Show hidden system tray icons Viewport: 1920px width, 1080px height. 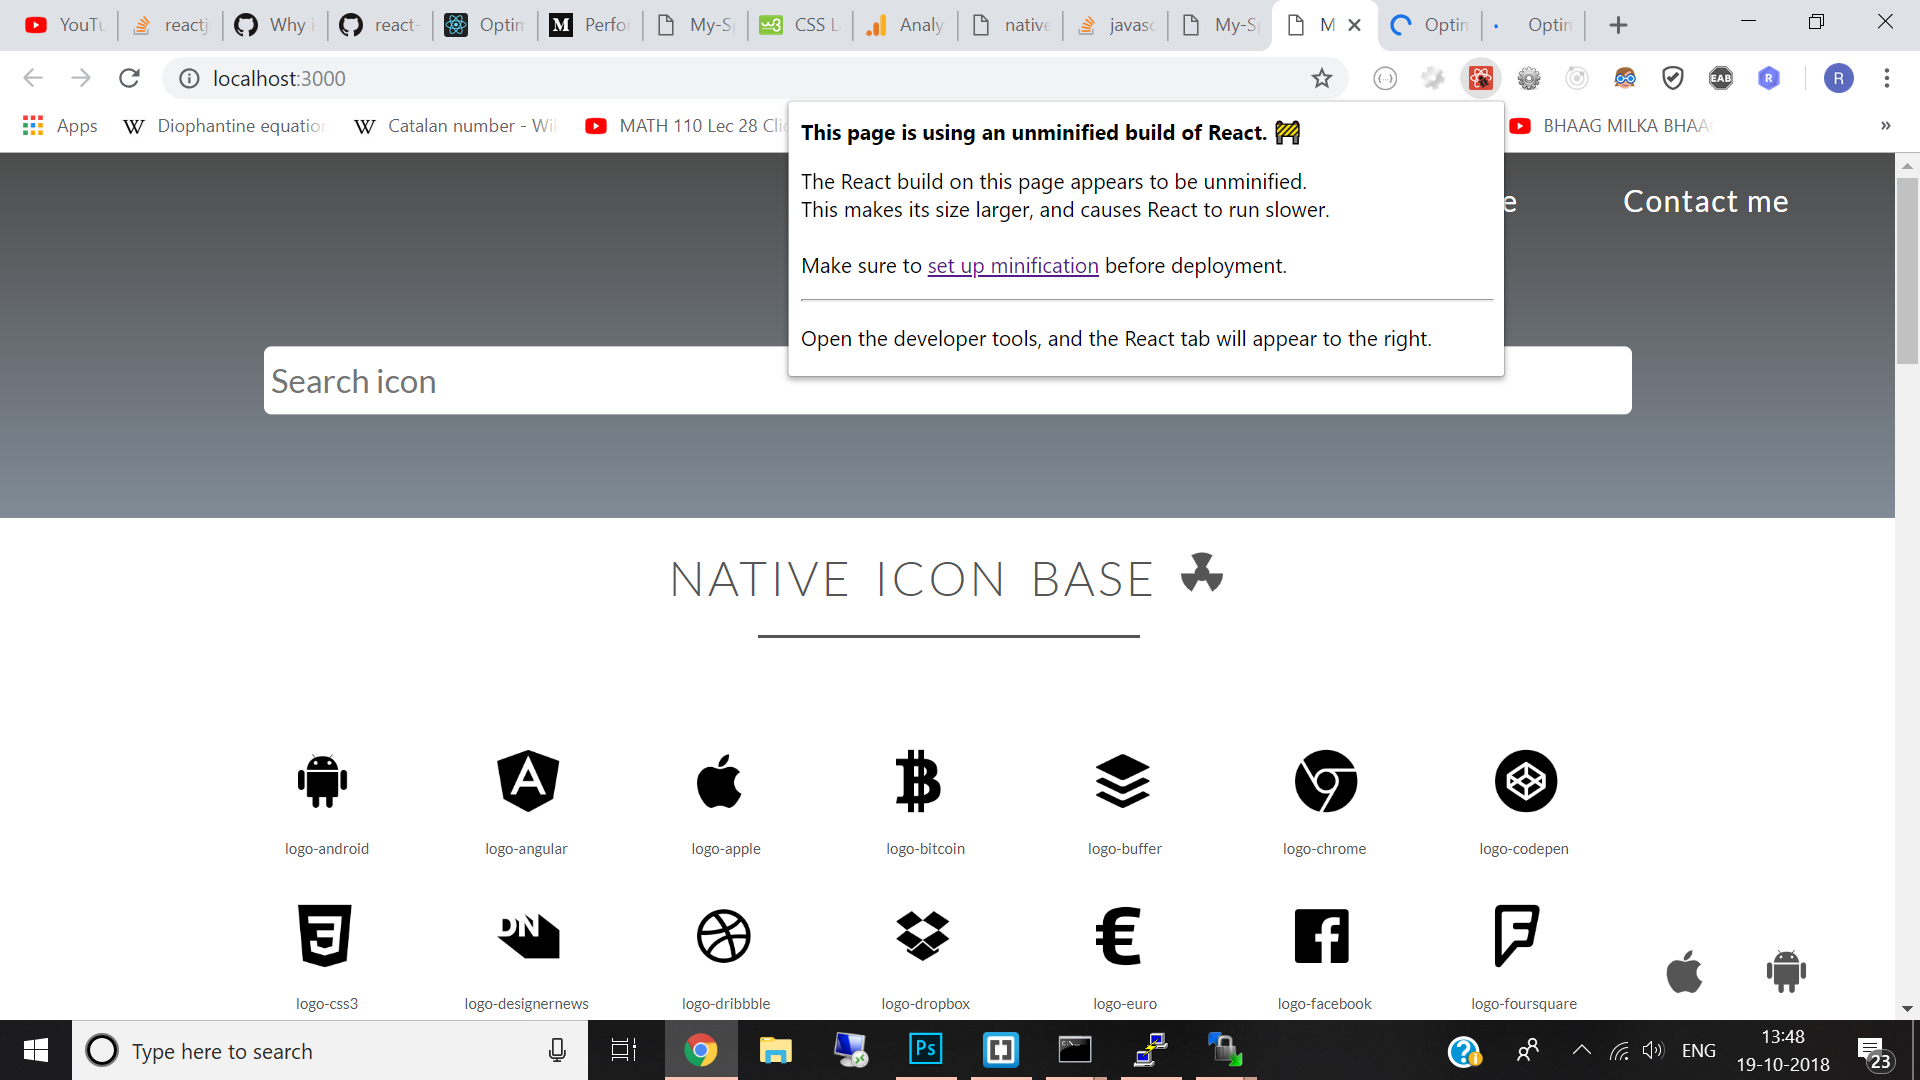pyautogui.click(x=1581, y=1050)
